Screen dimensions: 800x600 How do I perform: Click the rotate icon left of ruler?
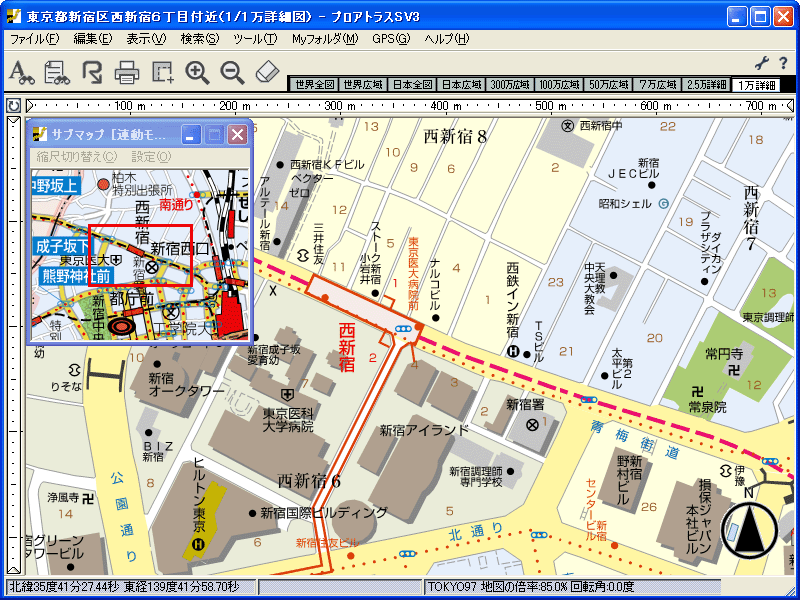click(13, 106)
